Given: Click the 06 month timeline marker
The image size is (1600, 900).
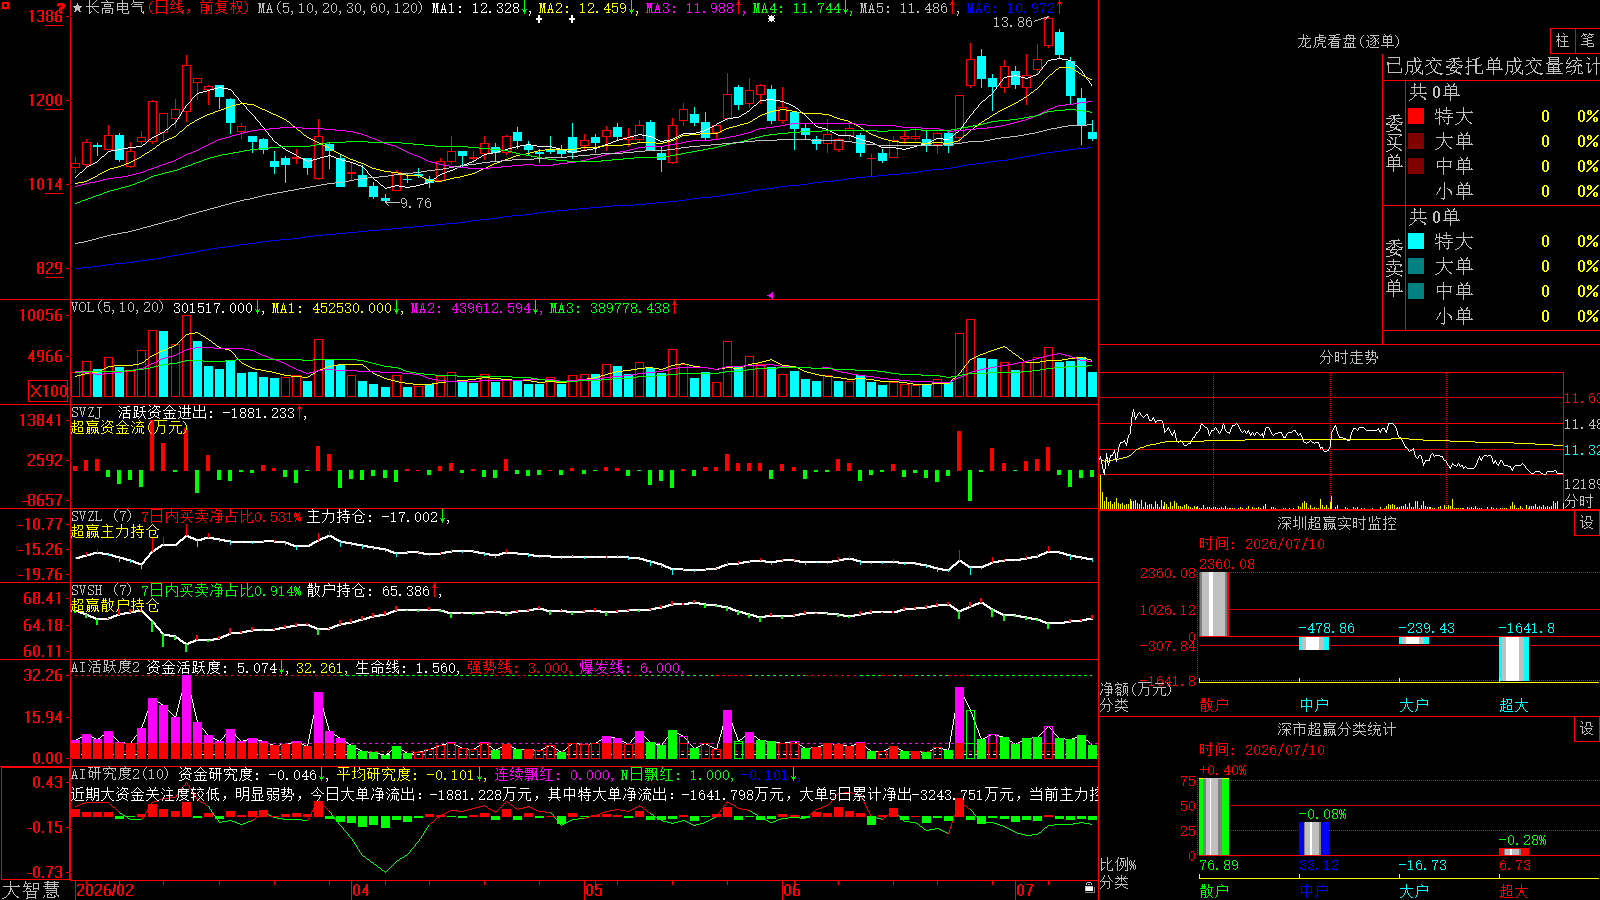Looking at the screenshot, I should (792, 890).
